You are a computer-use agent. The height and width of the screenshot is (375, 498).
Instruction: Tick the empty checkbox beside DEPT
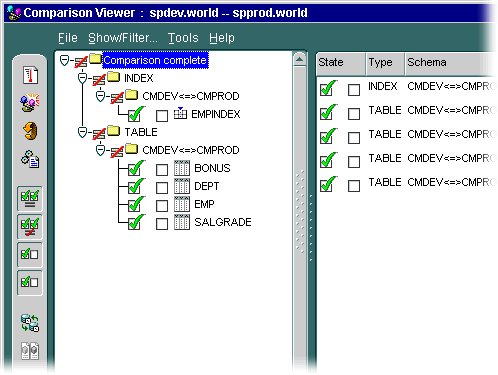(162, 188)
